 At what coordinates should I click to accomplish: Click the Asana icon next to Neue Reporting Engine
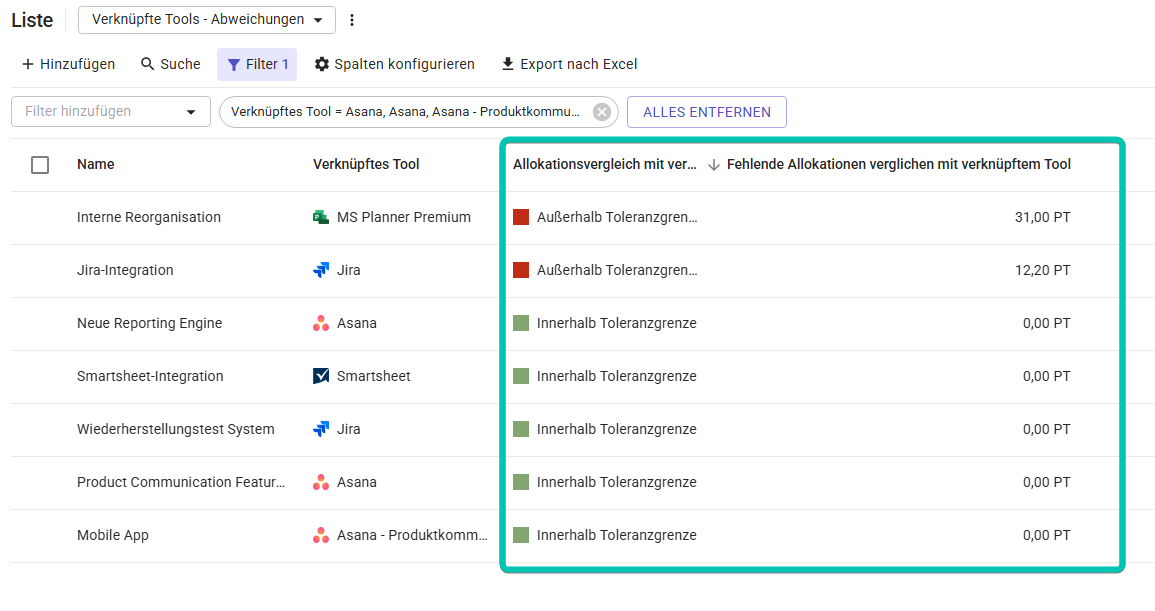coord(322,323)
